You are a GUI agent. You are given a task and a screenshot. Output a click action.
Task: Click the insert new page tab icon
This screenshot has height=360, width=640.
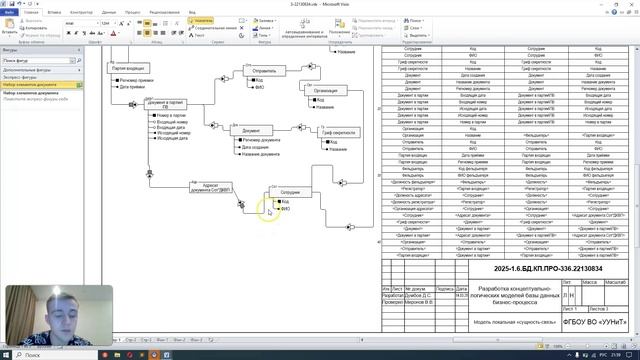pos(211,340)
